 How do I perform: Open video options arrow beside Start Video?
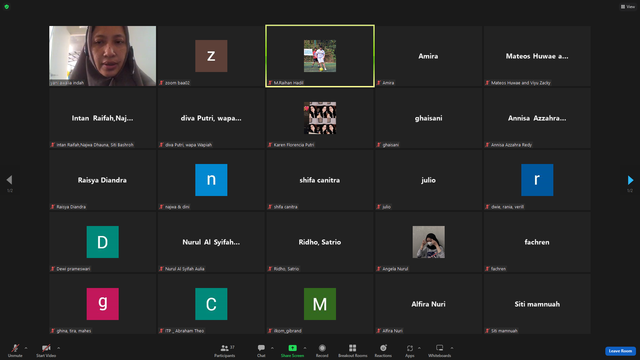(x=58, y=348)
